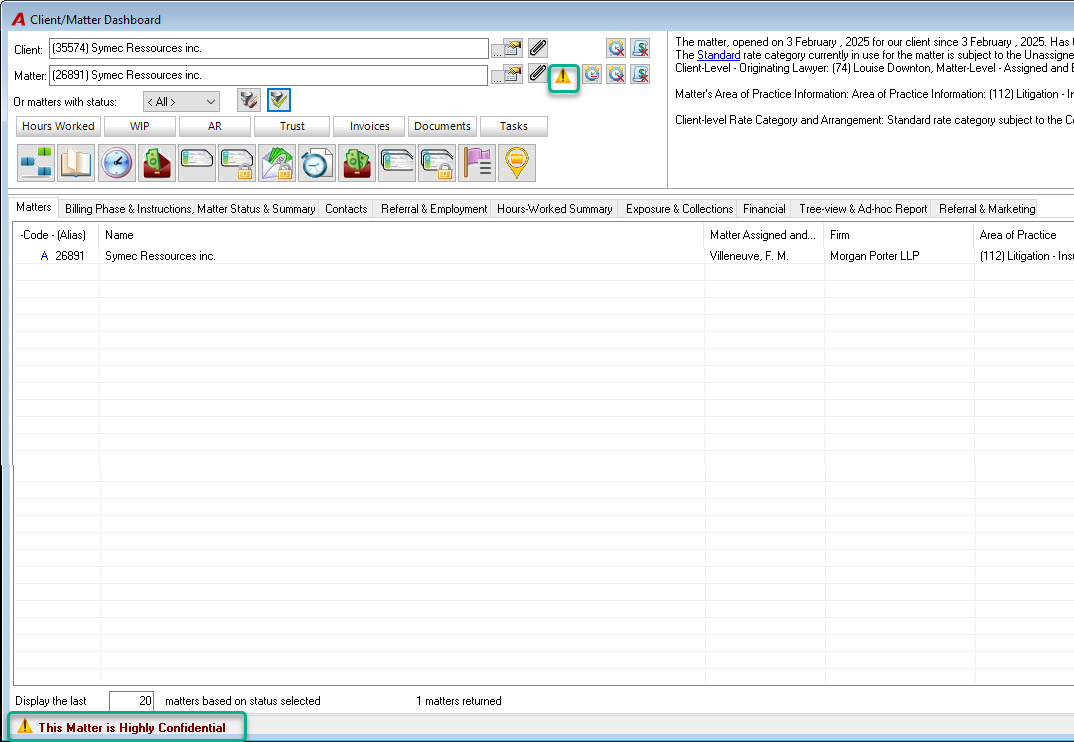This screenshot has height=742, width=1074.
Task: Click the Tasks button
Action: pos(514,126)
